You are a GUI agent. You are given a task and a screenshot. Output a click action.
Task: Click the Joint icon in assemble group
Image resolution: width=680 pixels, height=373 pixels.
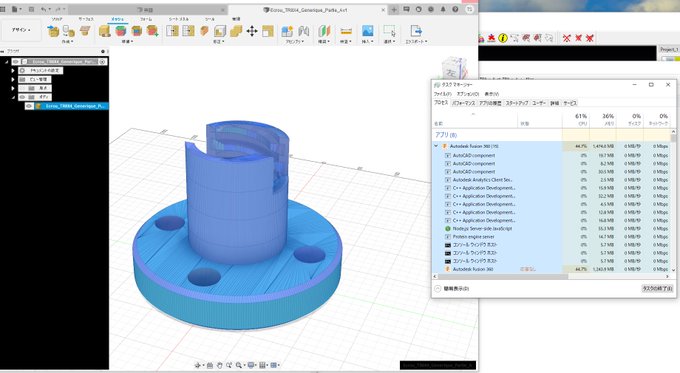click(x=304, y=31)
